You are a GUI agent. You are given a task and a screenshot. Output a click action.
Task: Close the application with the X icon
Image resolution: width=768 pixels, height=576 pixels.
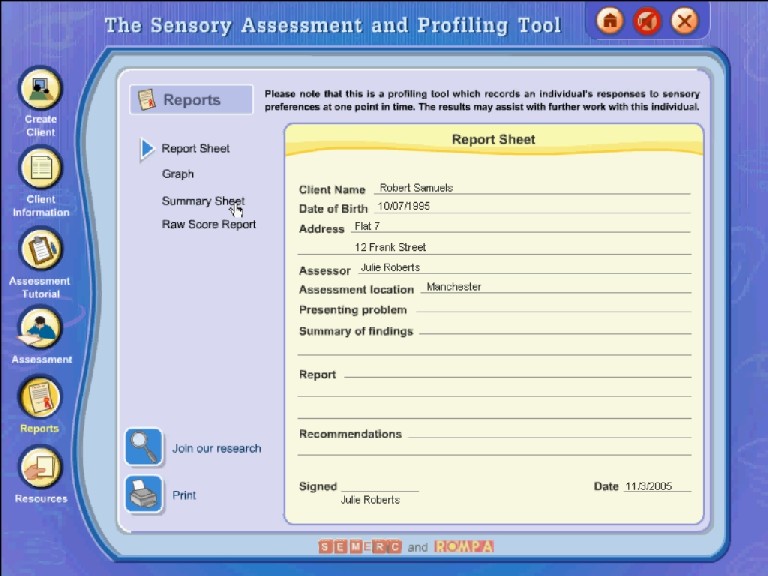(684, 21)
